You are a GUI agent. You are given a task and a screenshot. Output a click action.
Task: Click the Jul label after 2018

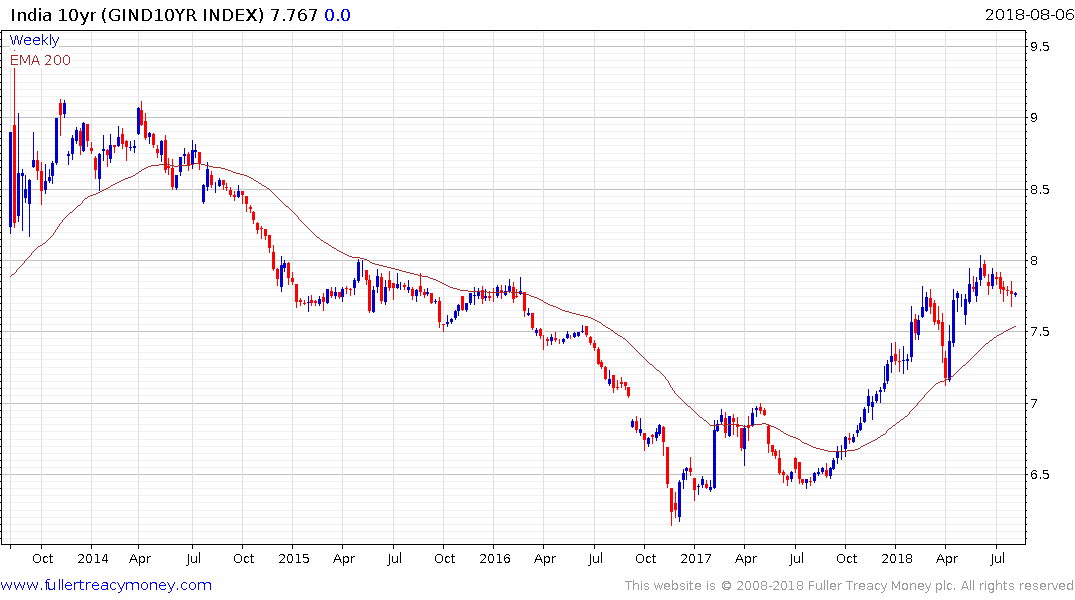[998, 559]
